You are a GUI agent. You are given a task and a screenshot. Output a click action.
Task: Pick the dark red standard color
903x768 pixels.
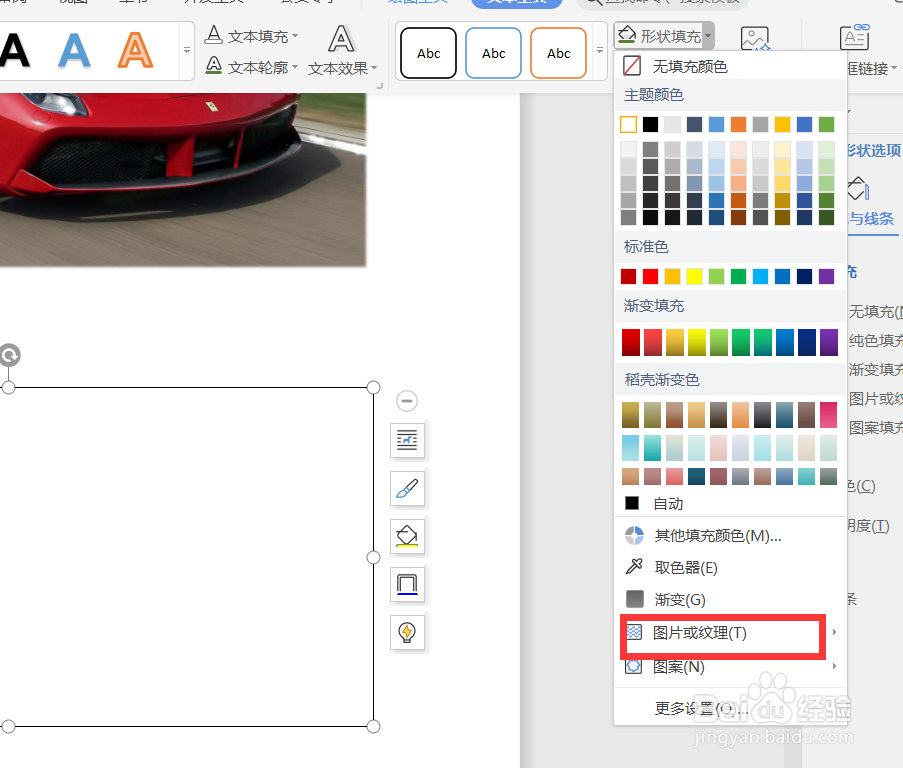(x=628, y=276)
